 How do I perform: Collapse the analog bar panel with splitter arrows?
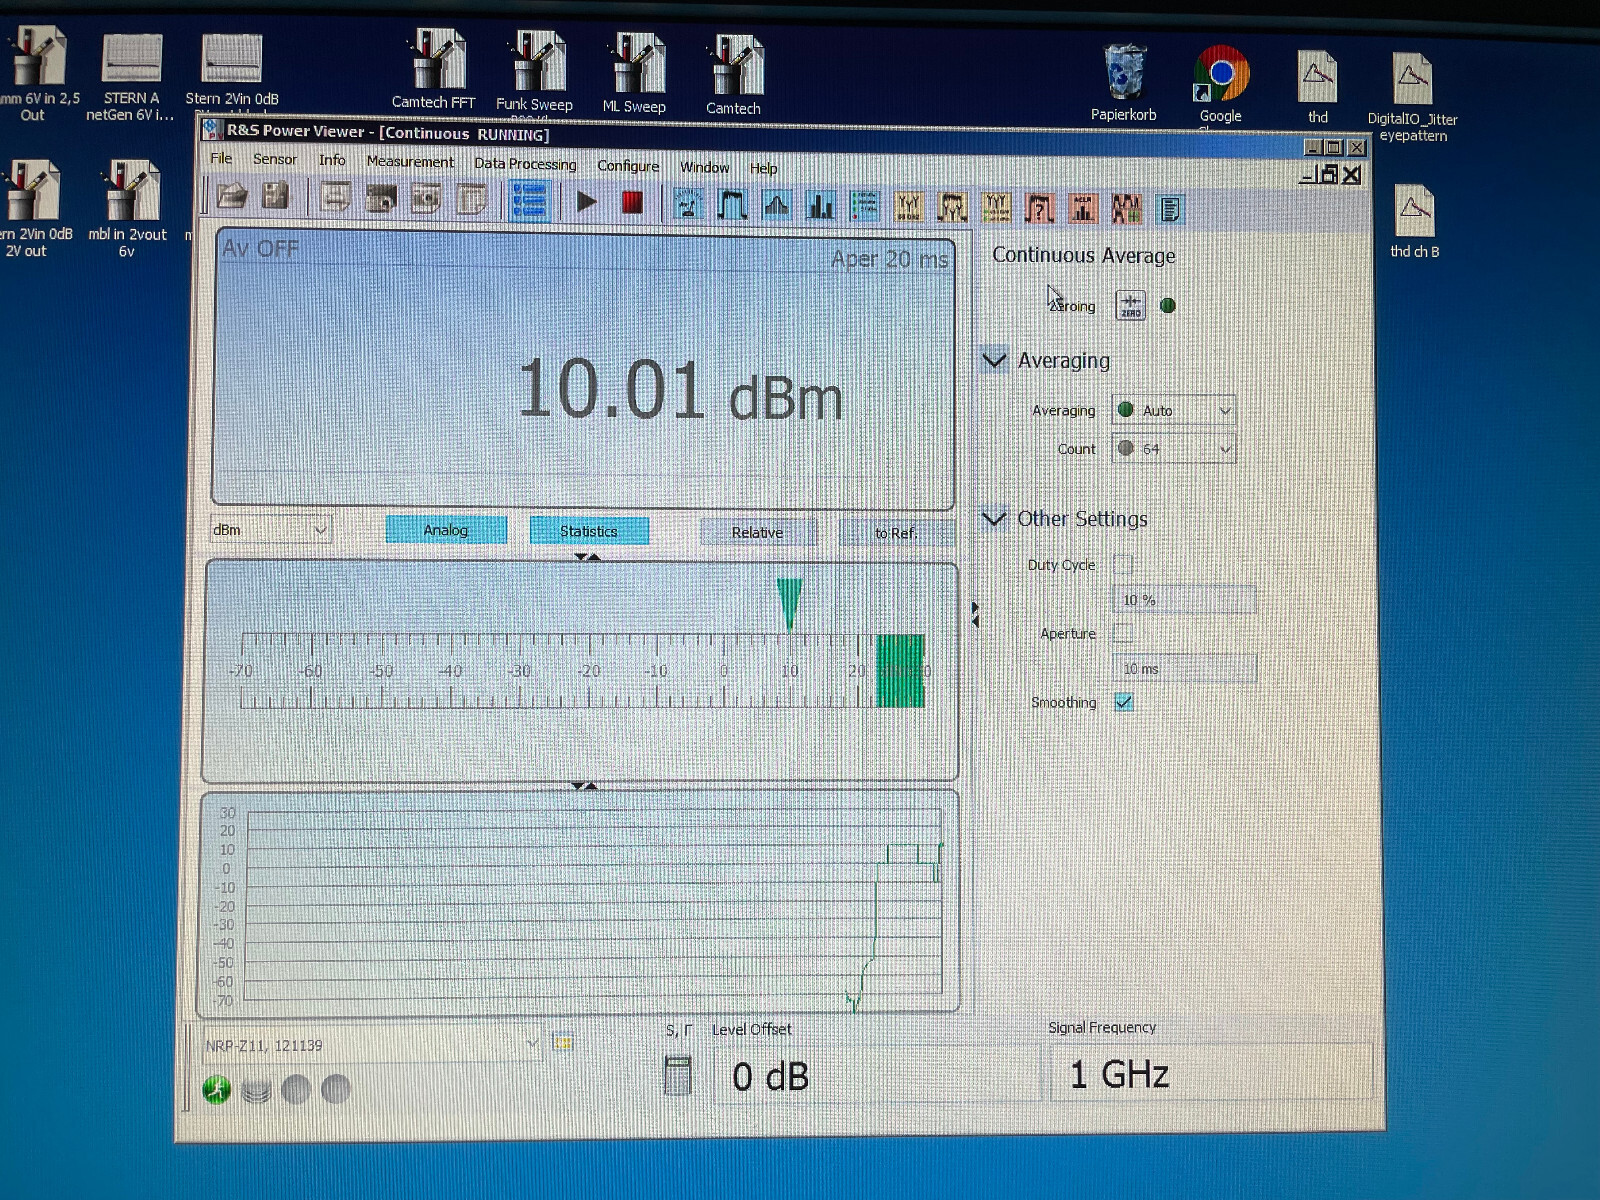tap(587, 556)
